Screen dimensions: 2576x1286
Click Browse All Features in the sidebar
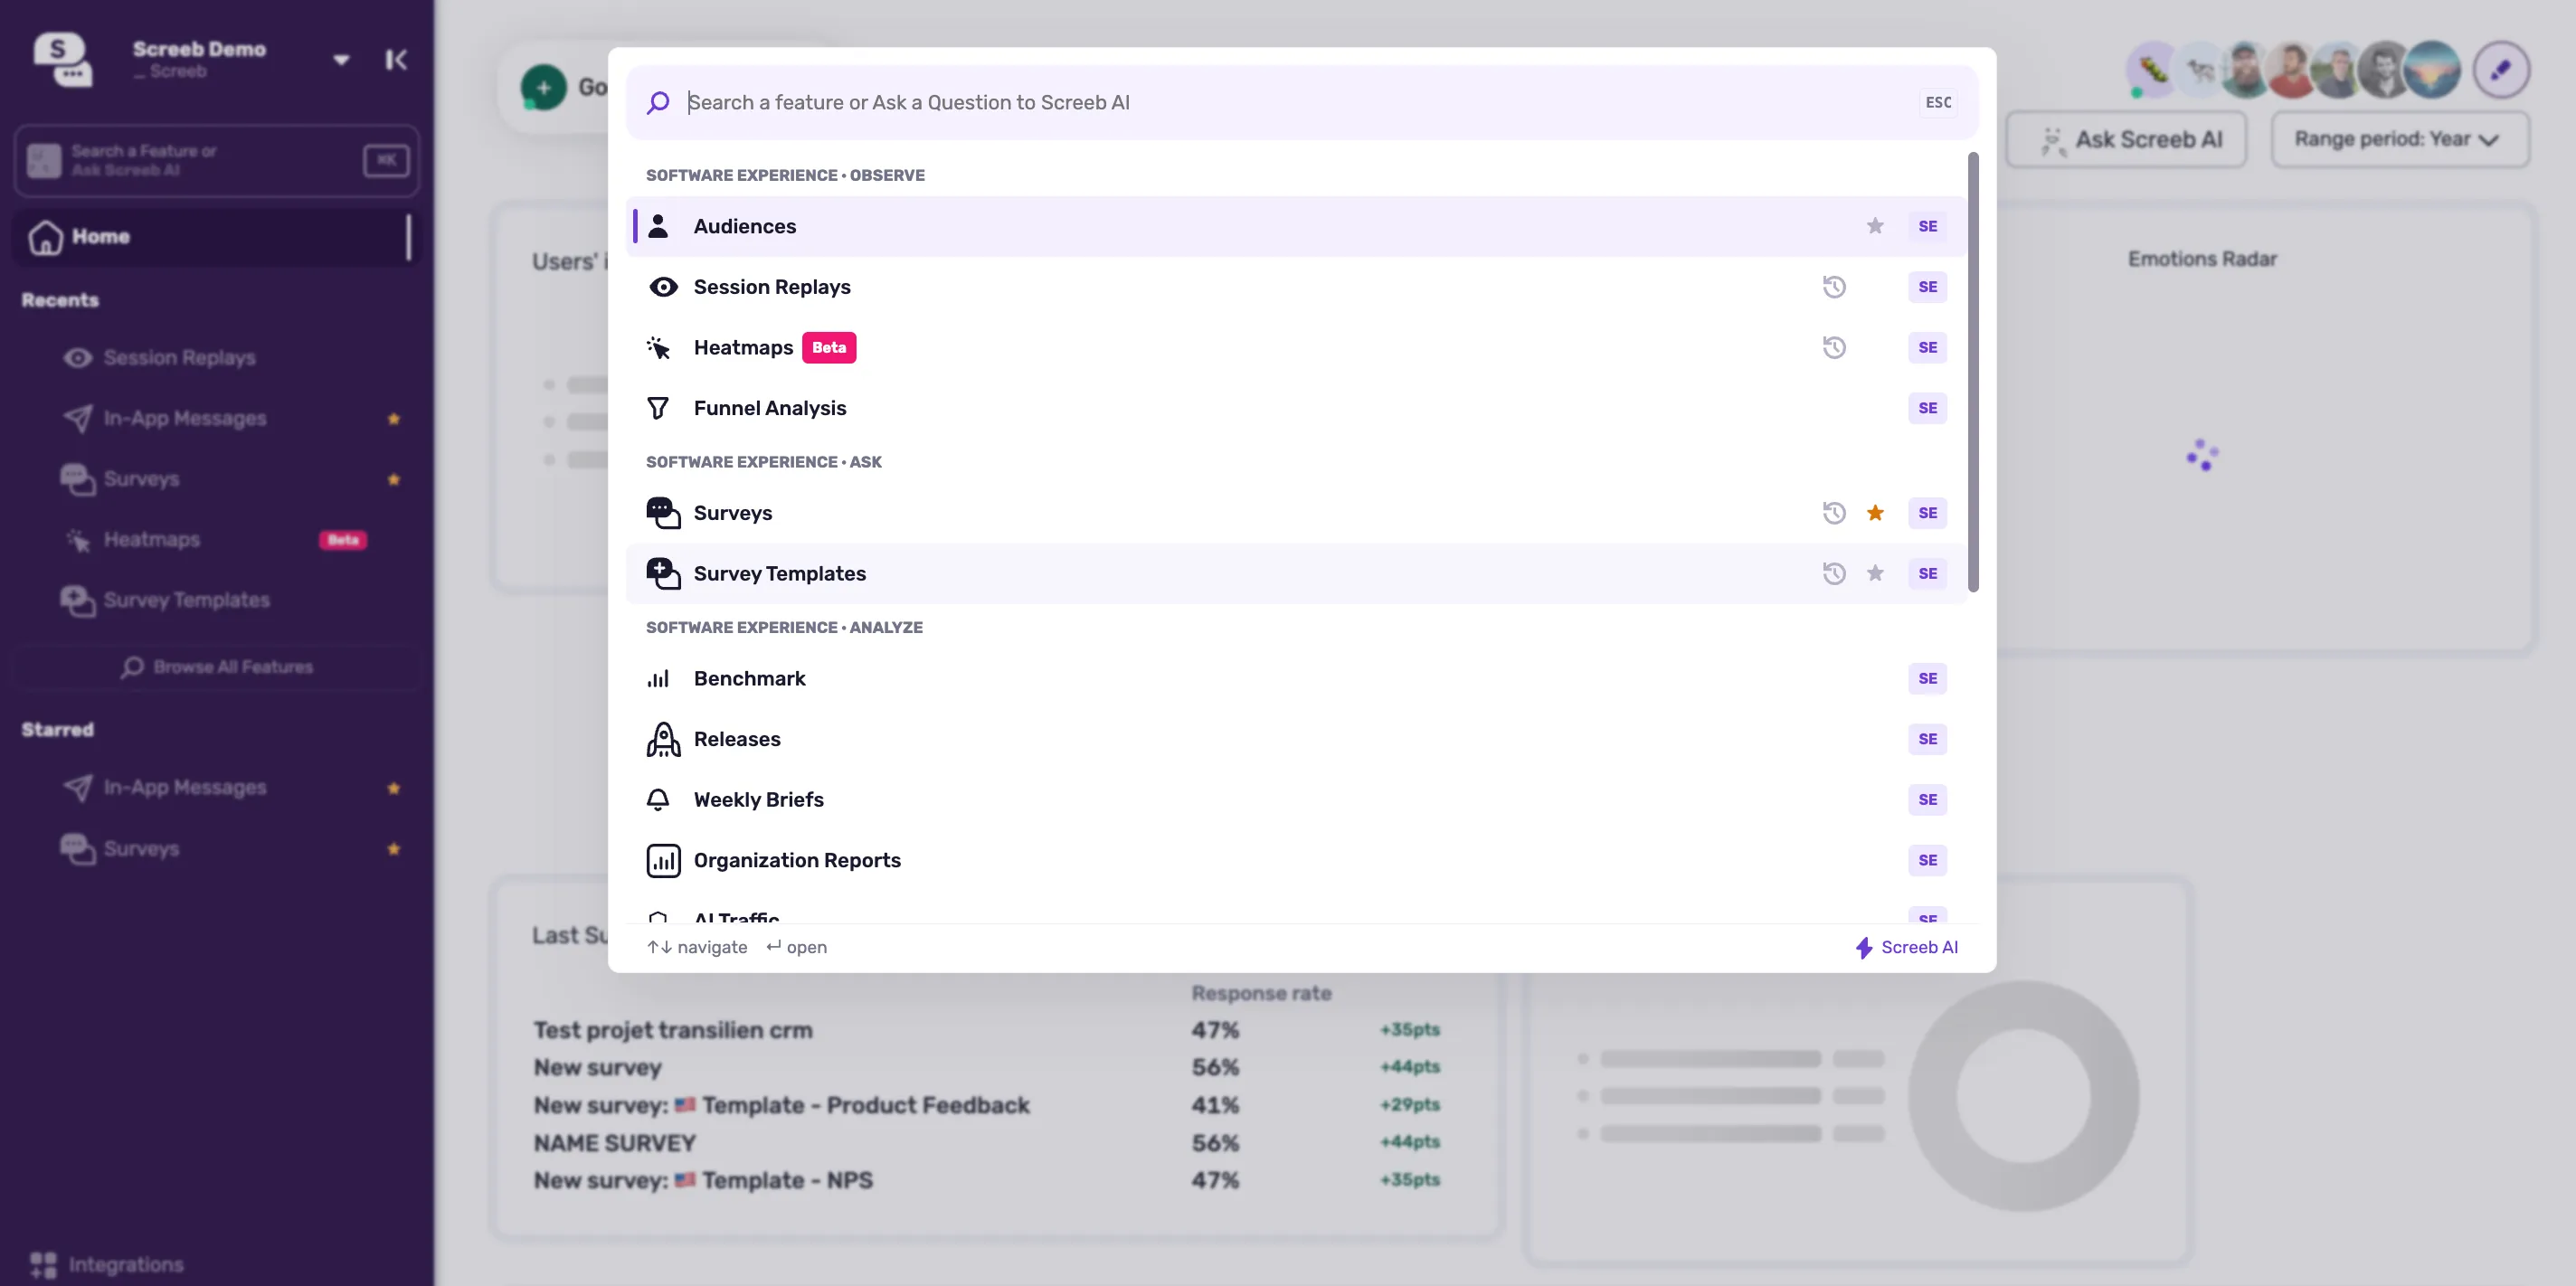pos(217,667)
